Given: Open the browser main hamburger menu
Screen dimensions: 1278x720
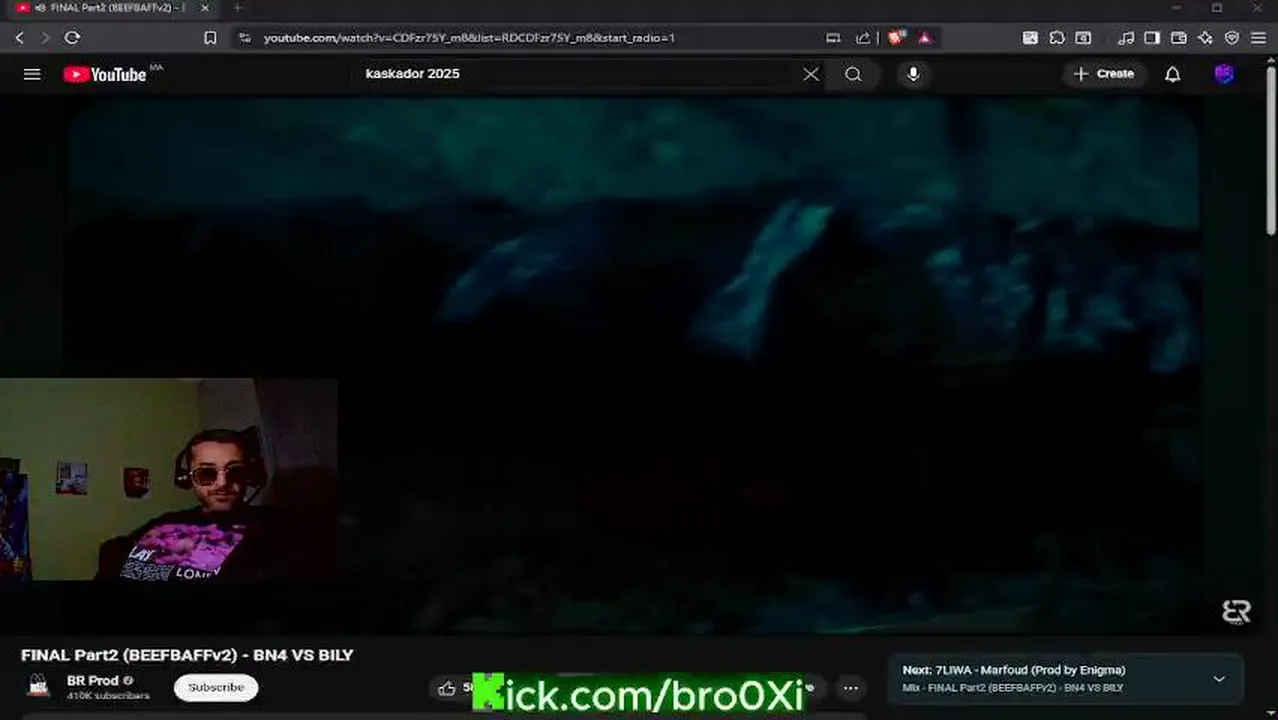Looking at the screenshot, I should (1258, 38).
